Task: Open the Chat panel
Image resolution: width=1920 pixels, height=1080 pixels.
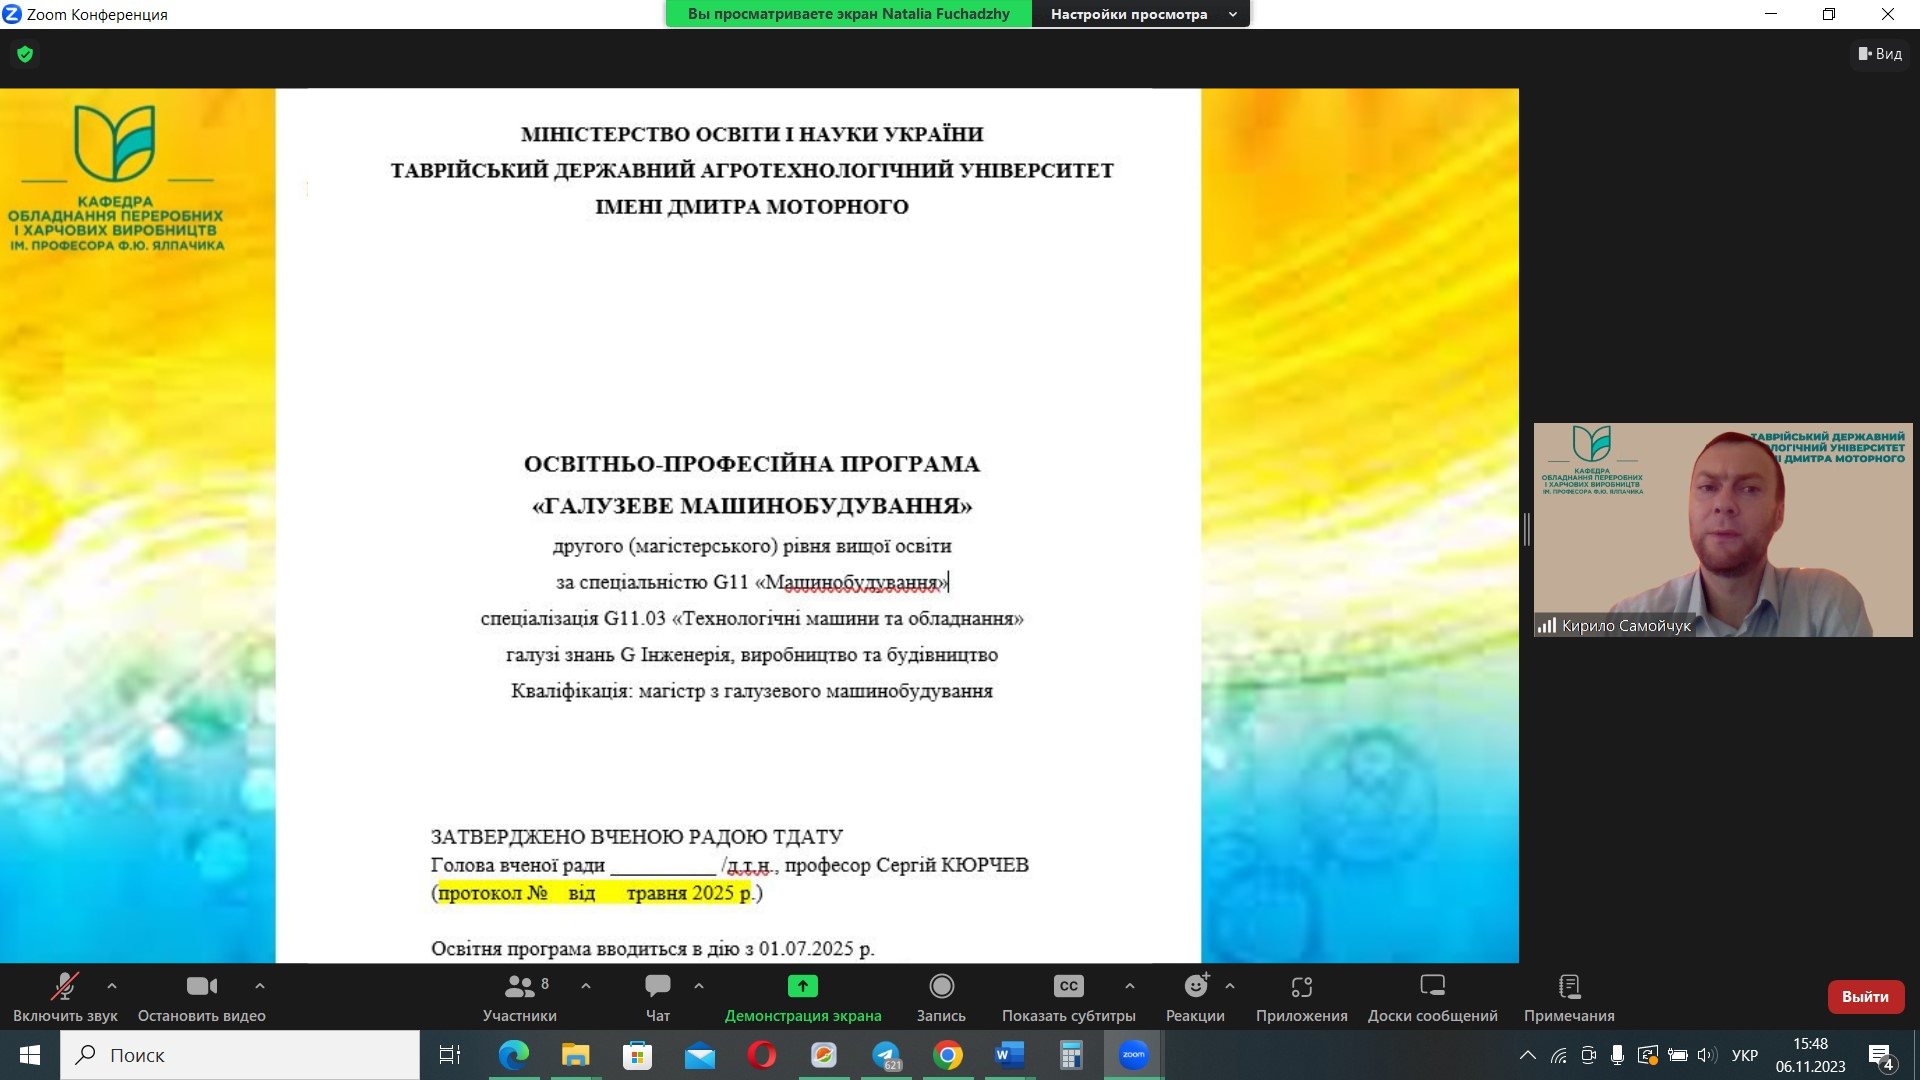Action: coord(657,997)
